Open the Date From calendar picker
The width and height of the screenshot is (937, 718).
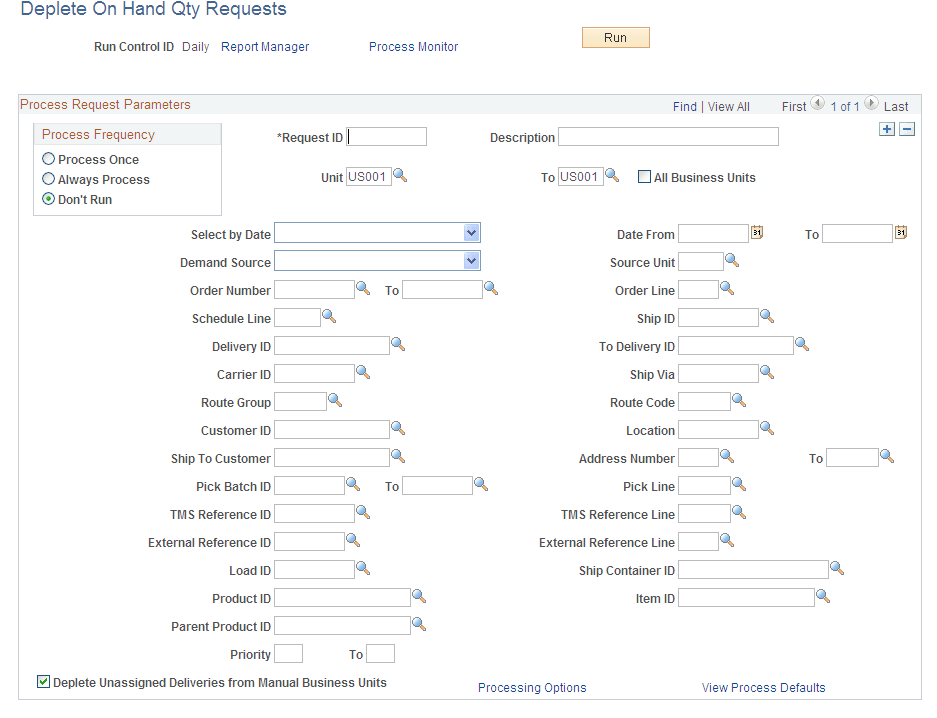(757, 231)
